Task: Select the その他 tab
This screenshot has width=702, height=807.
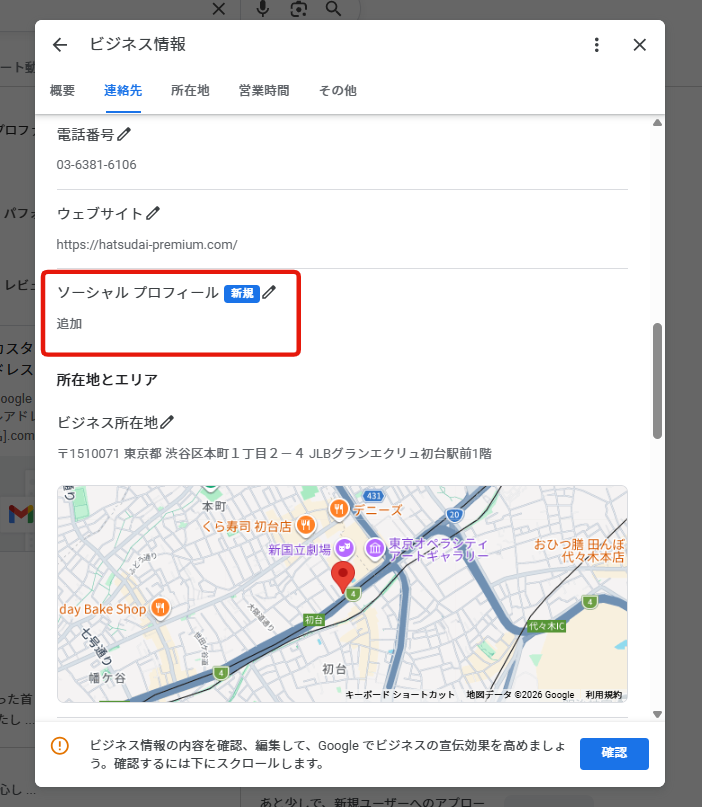Action: [x=337, y=91]
